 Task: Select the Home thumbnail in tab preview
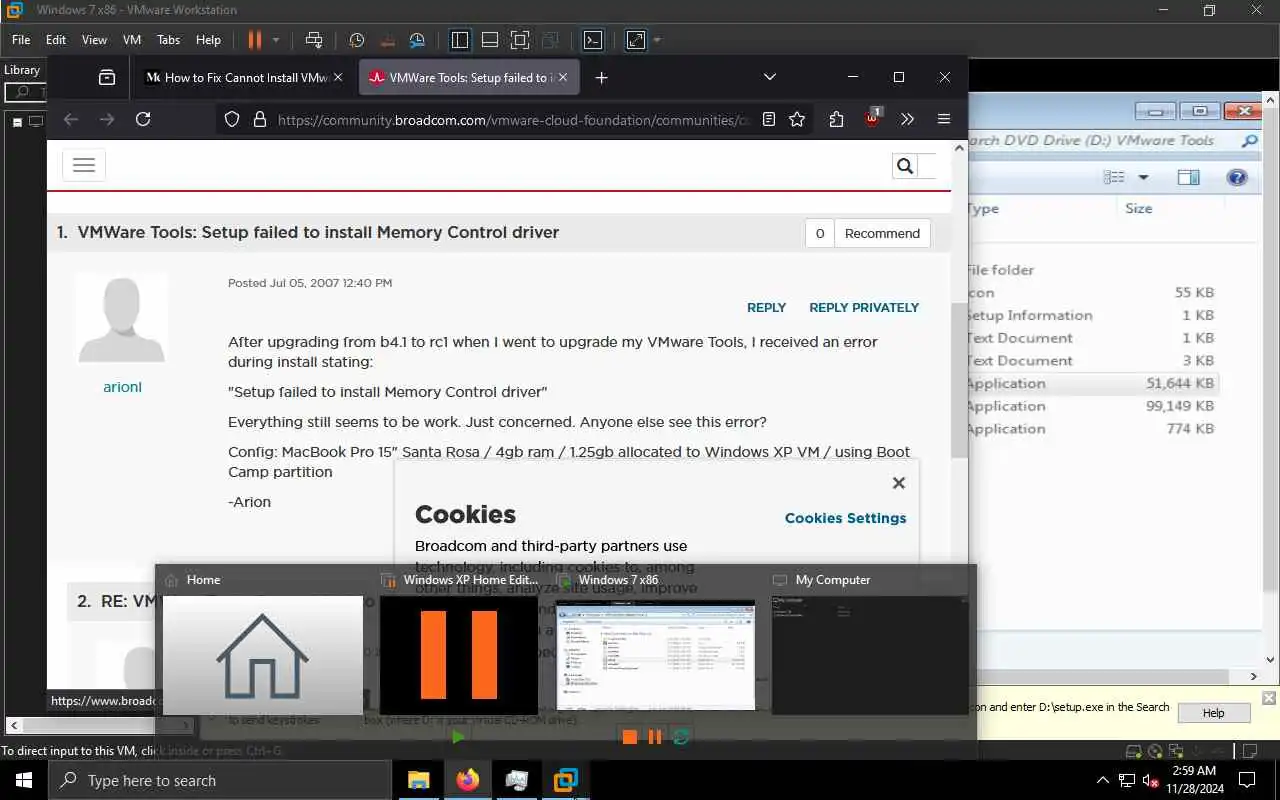pos(262,655)
